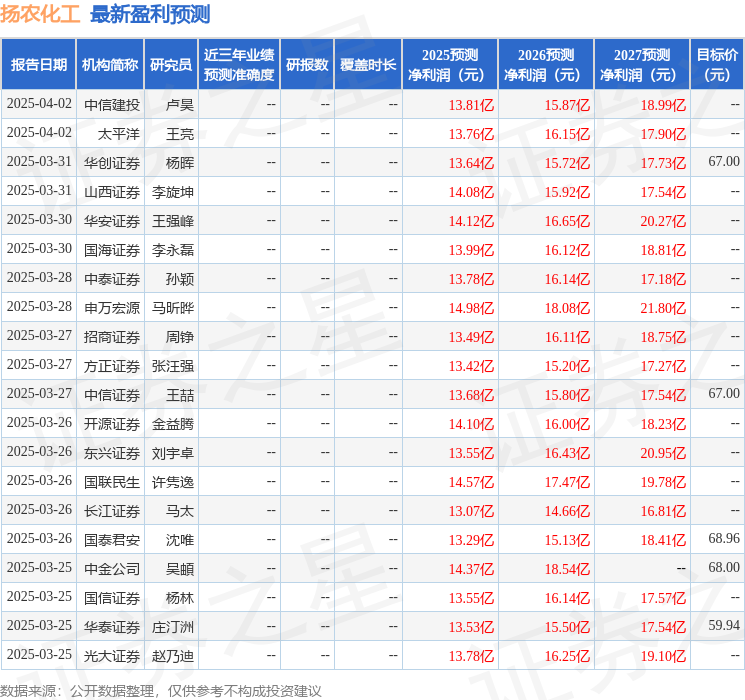Select institution 申万宏源

[112, 307]
